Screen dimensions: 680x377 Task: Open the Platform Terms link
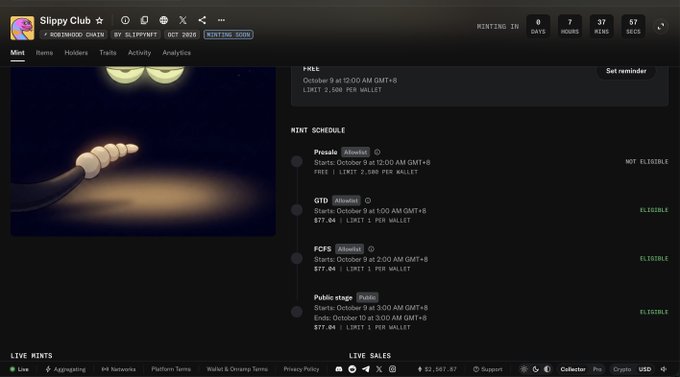tap(171, 369)
